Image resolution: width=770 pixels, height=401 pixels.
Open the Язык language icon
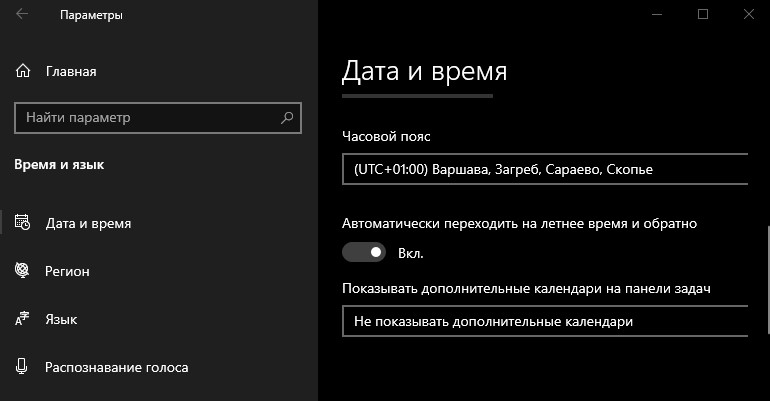(22, 319)
